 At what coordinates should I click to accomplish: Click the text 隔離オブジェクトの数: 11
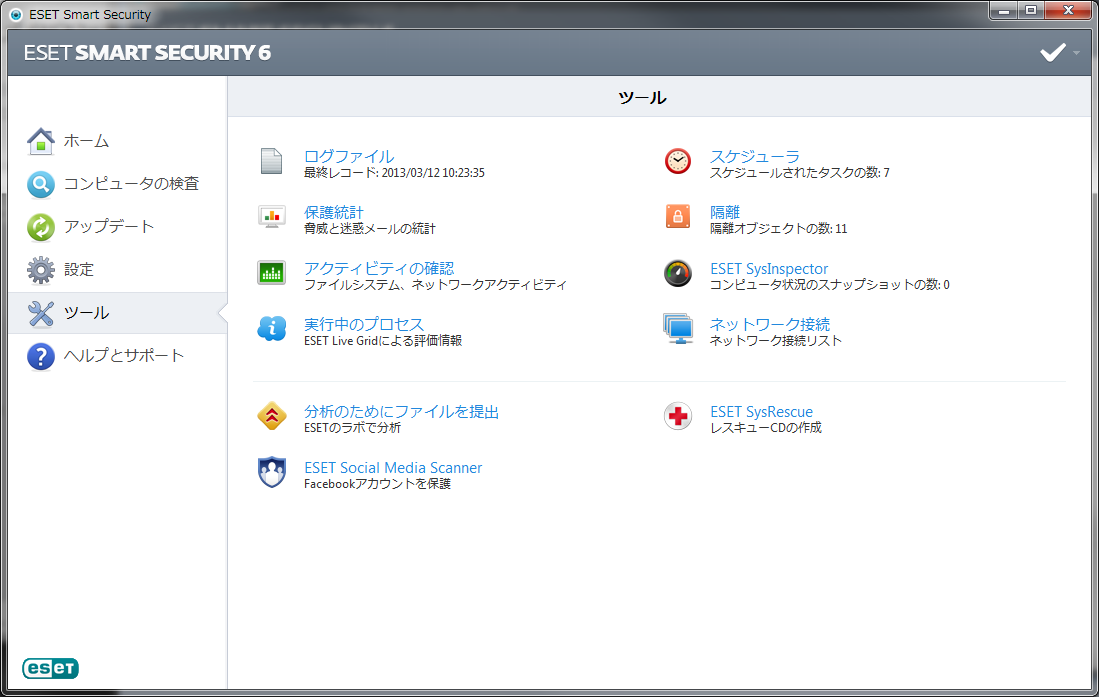click(779, 229)
